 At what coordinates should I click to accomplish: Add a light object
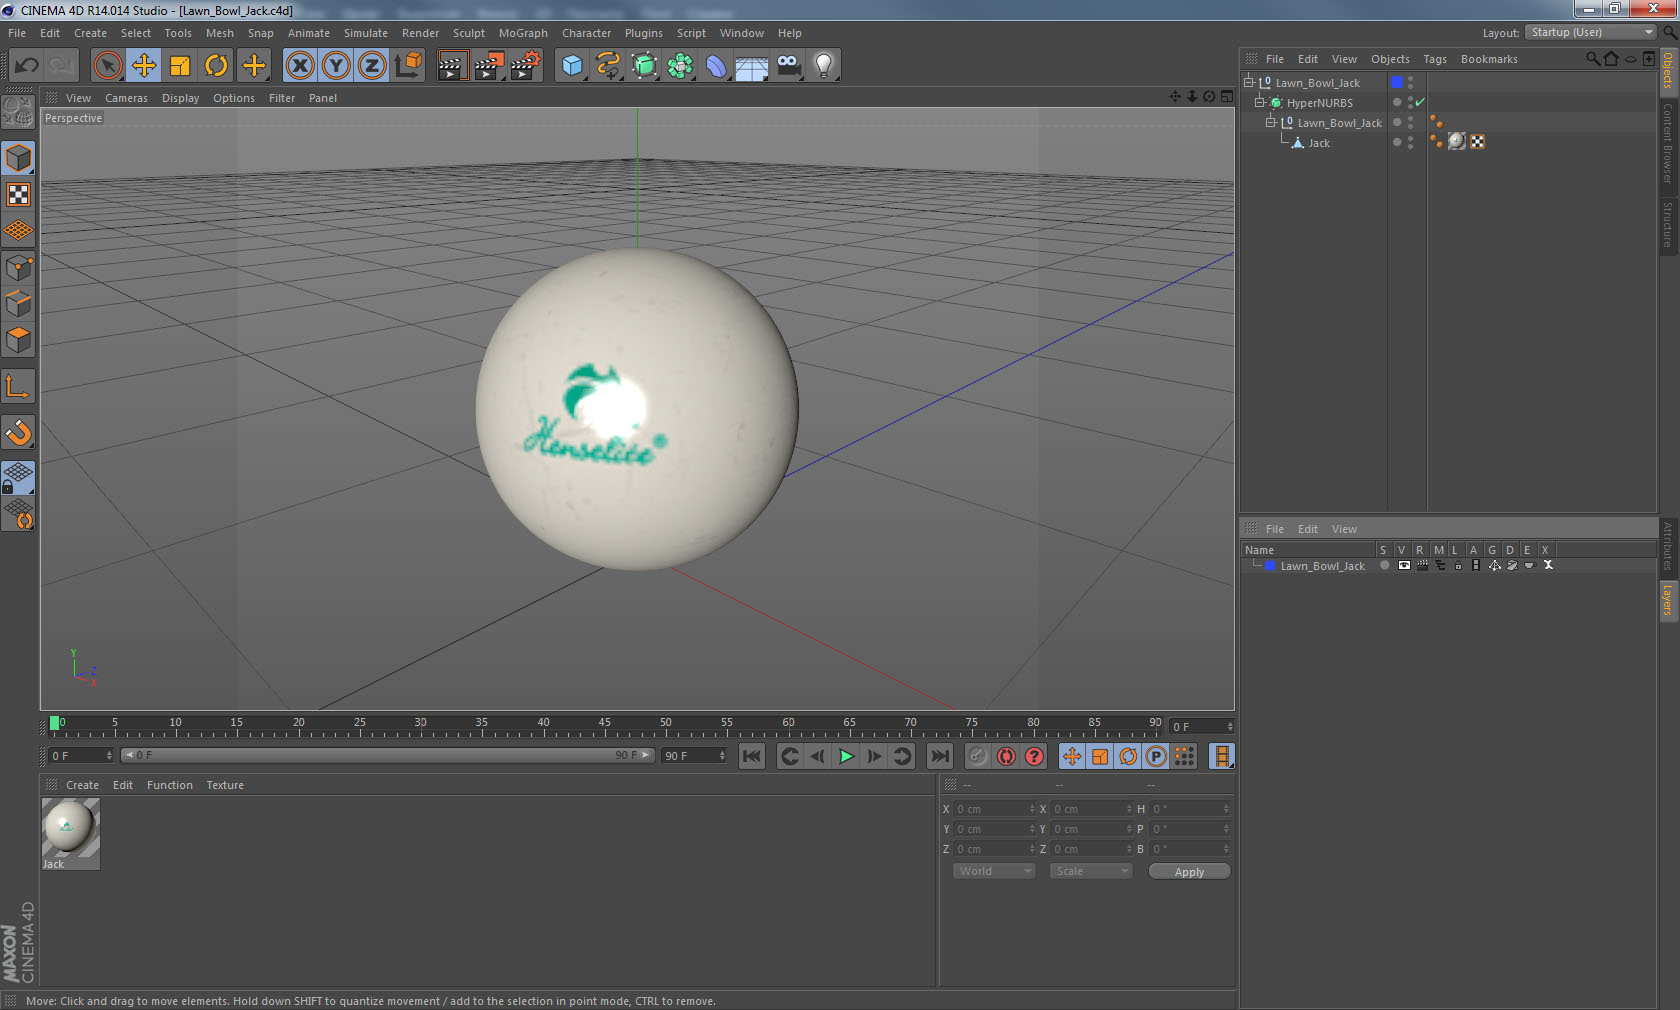(824, 66)
